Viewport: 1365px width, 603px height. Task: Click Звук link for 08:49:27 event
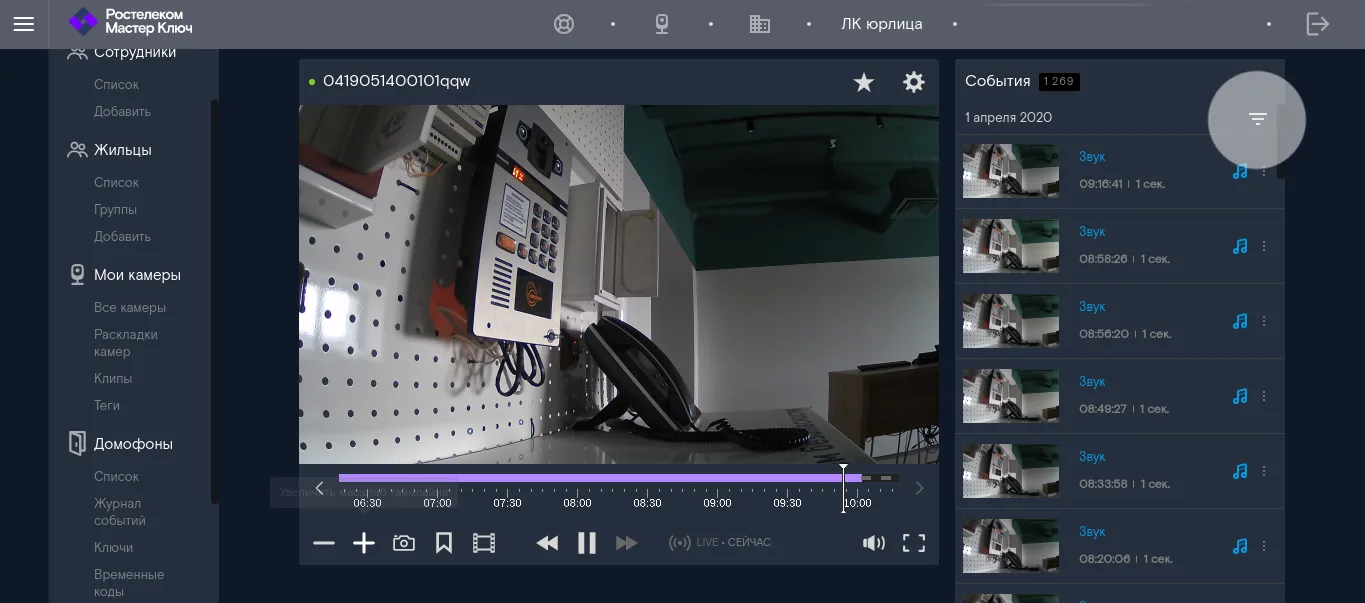[x=1092, y=382]
